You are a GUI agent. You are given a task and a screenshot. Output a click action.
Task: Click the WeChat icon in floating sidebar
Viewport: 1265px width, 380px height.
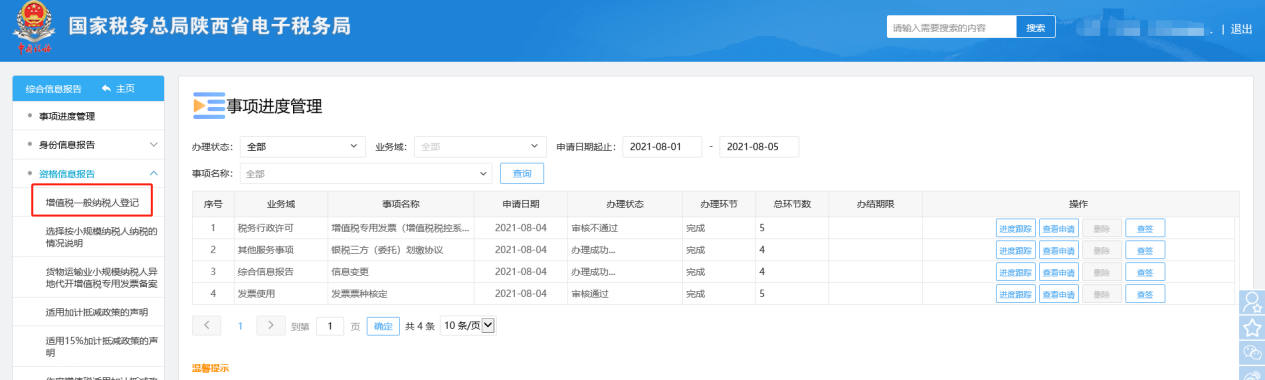[1252, 353]
